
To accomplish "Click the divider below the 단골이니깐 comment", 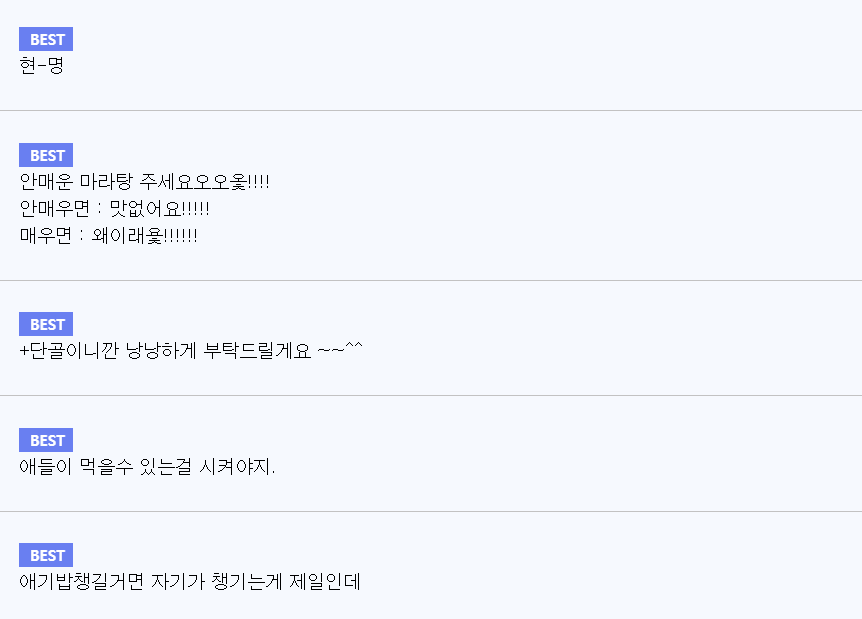I will point(431,396).
